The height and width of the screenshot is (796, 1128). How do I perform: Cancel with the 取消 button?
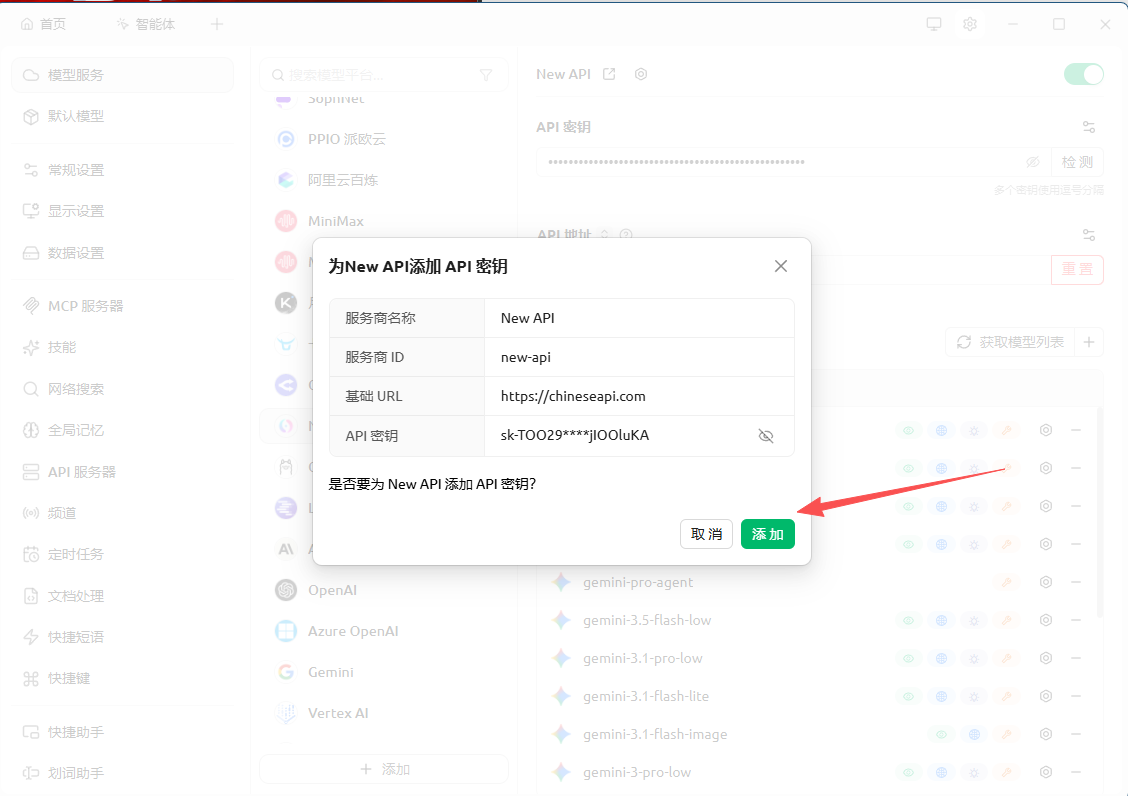coord(706,534)
